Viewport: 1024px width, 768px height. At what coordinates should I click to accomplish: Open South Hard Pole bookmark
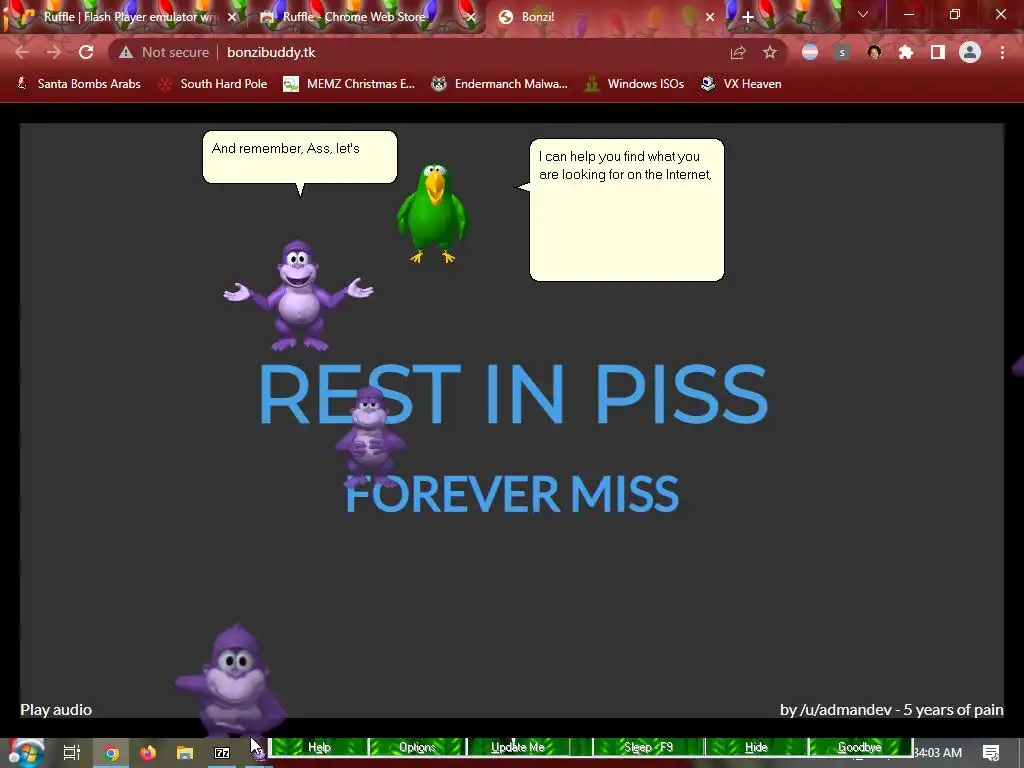214,84
